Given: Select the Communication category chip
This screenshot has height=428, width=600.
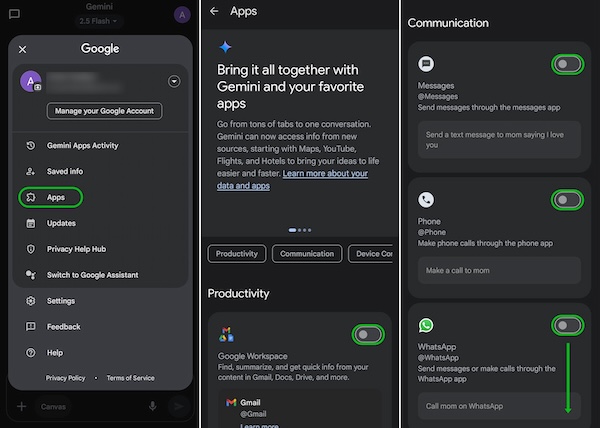Looking at the screenshot, I should pyautogui.click(x=305, y=254).
